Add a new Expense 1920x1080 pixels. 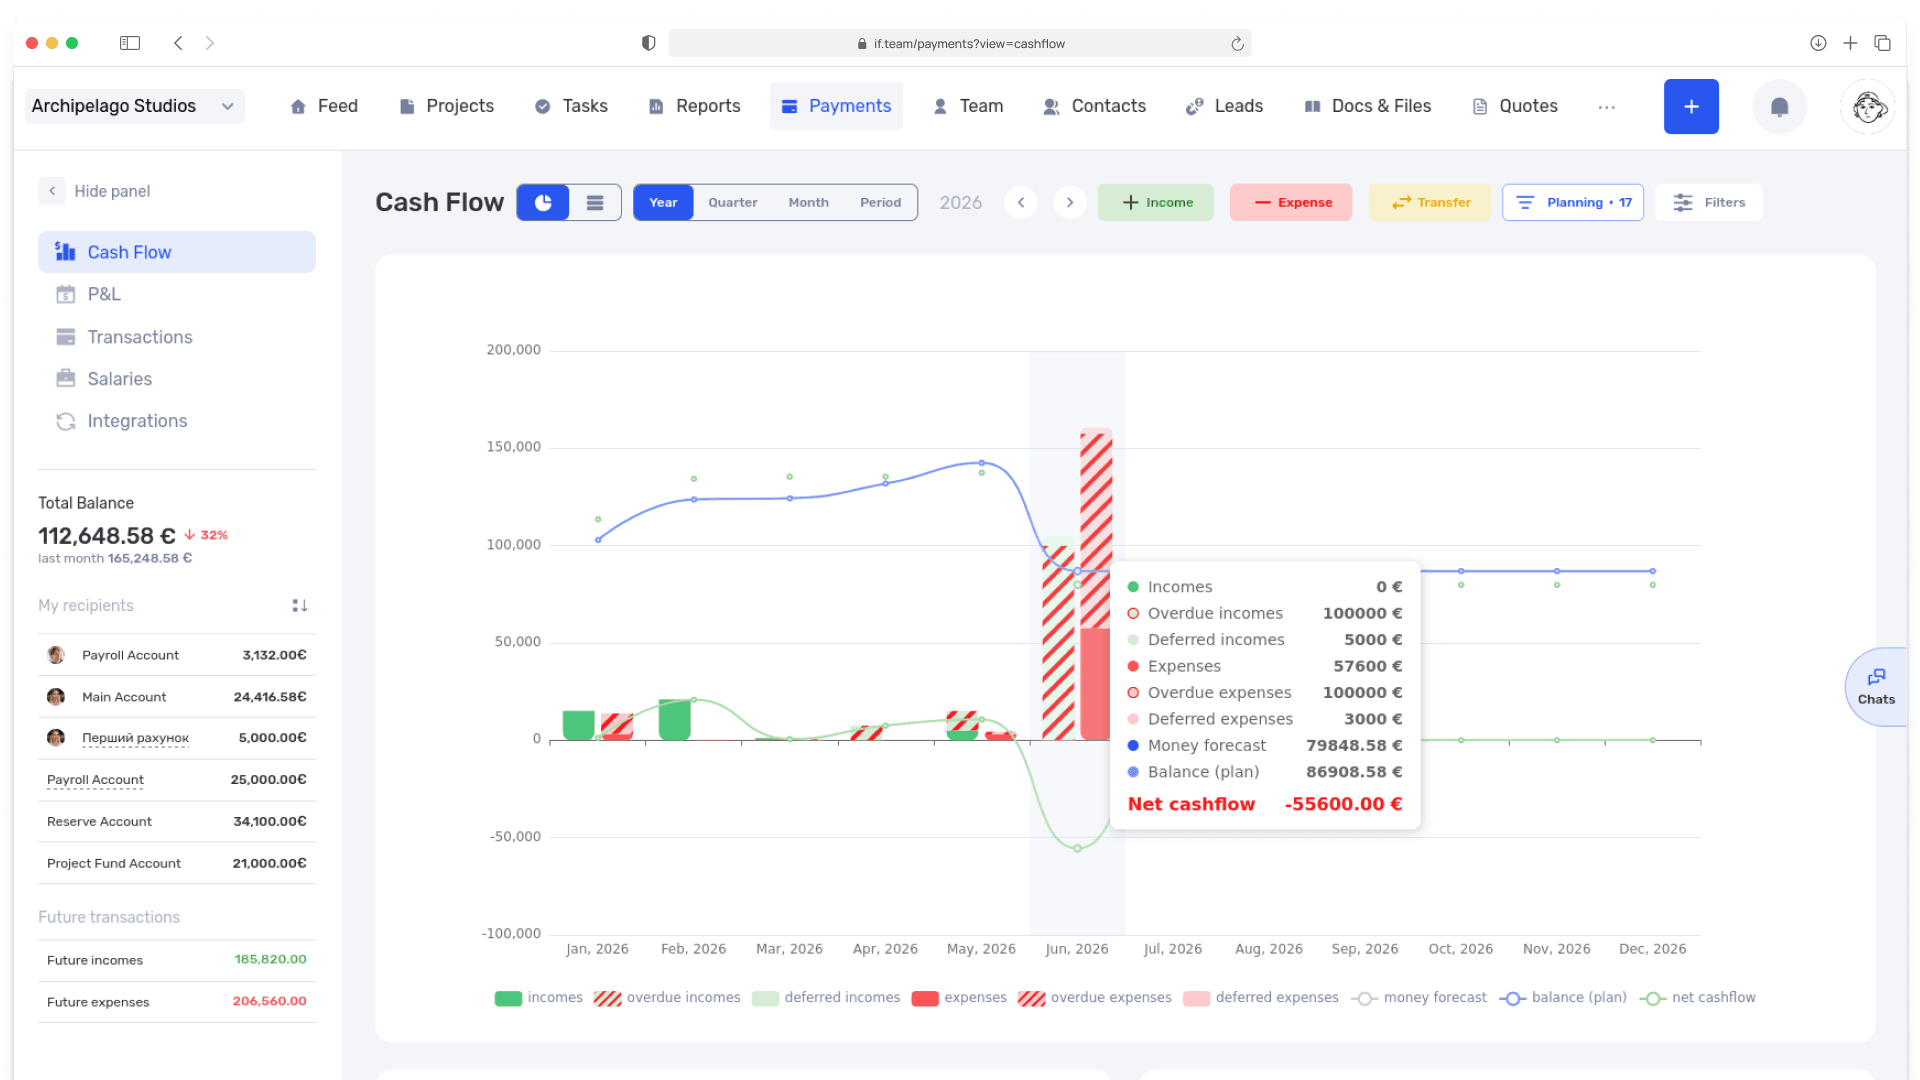(x=1291, y=202)
